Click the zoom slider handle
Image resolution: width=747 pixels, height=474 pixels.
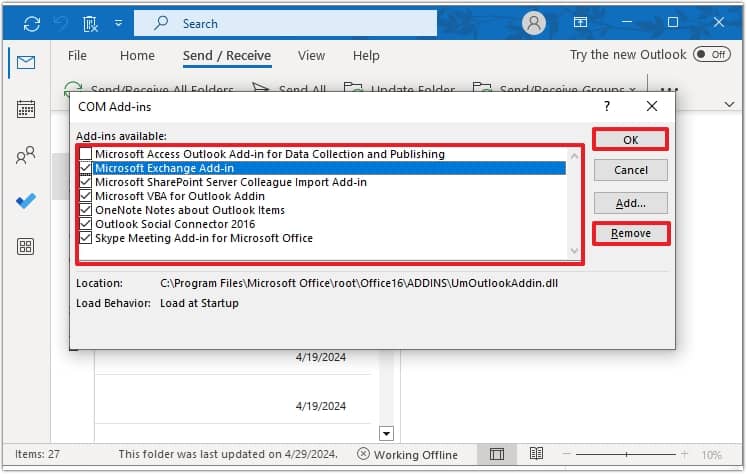(x=626, y=454)
